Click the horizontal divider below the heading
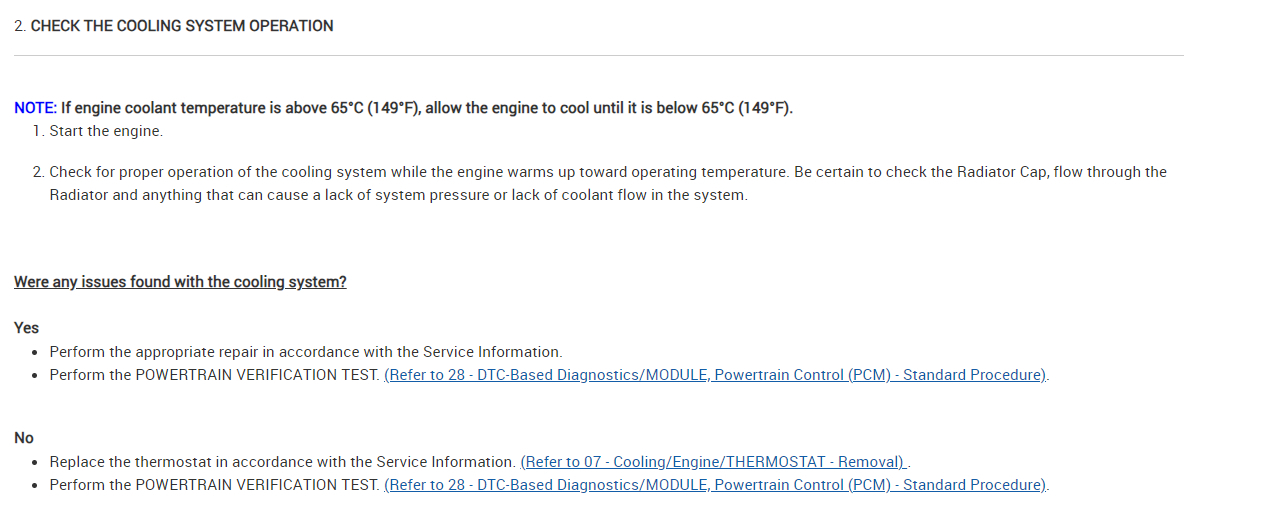The width and height of the screenshot is (1270, 529). (598, 55)
